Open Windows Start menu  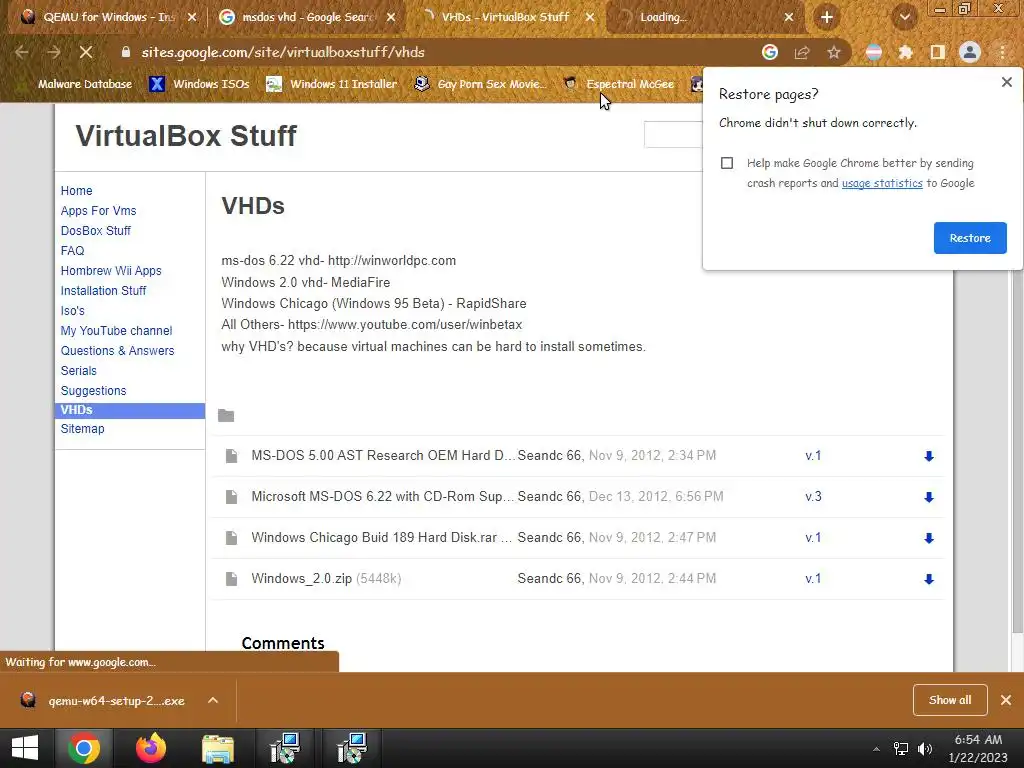click(x=25, y=748)
